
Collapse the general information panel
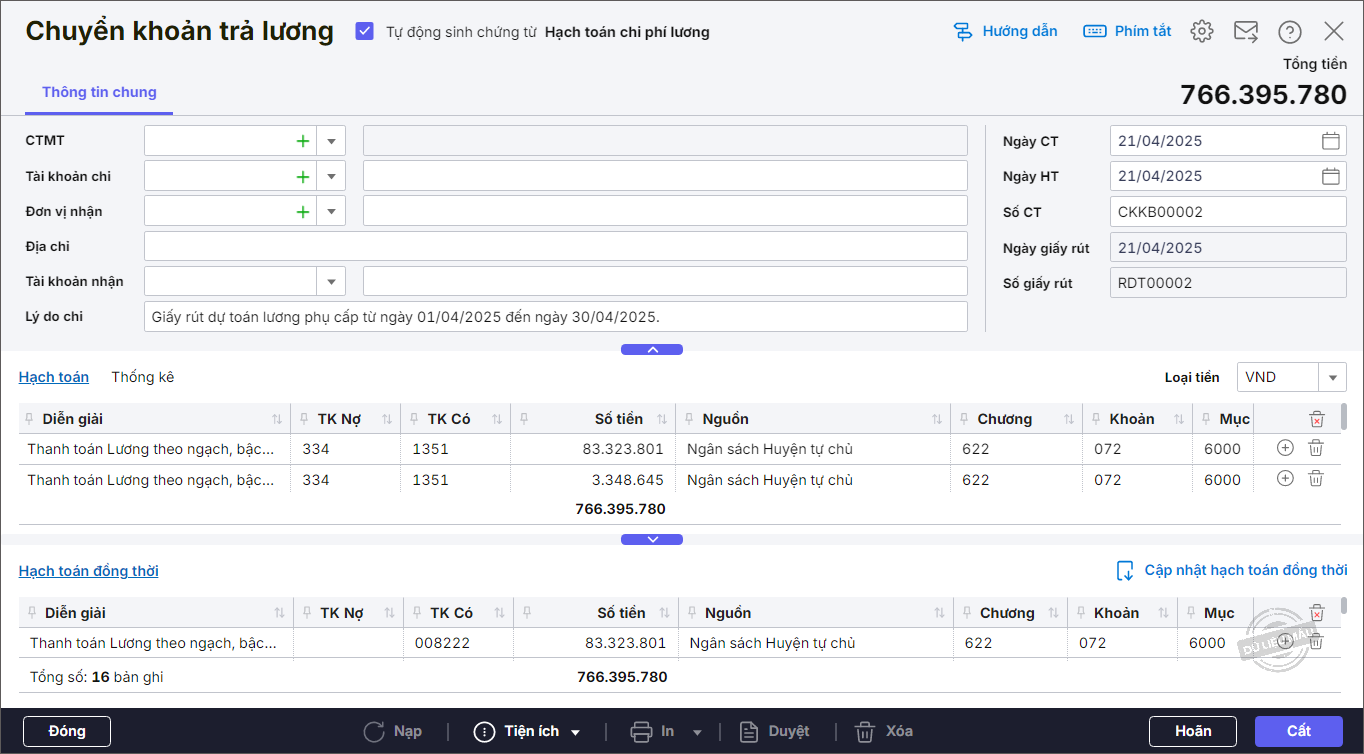[651, 350]
